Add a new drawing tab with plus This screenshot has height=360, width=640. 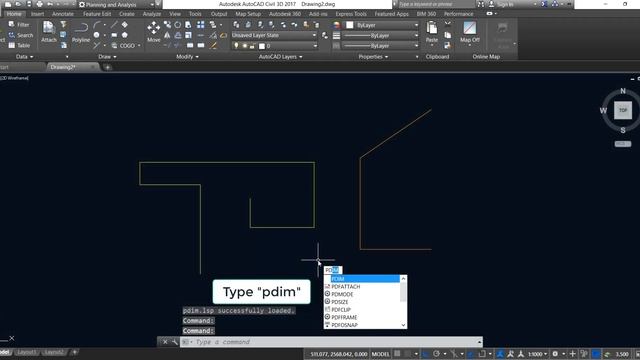point(107,67)
